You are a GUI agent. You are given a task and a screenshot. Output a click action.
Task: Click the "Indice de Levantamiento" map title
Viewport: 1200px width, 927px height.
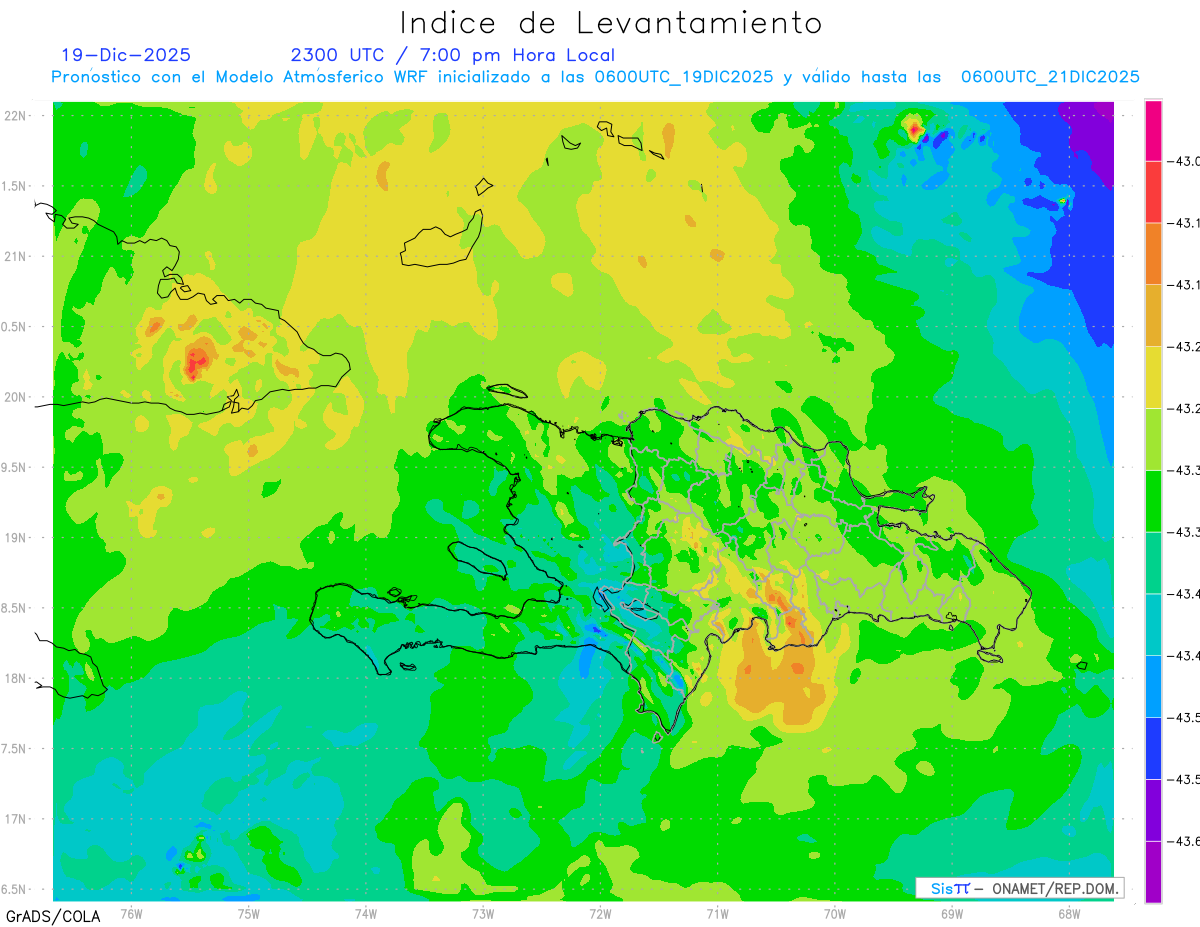pos(611,22)
